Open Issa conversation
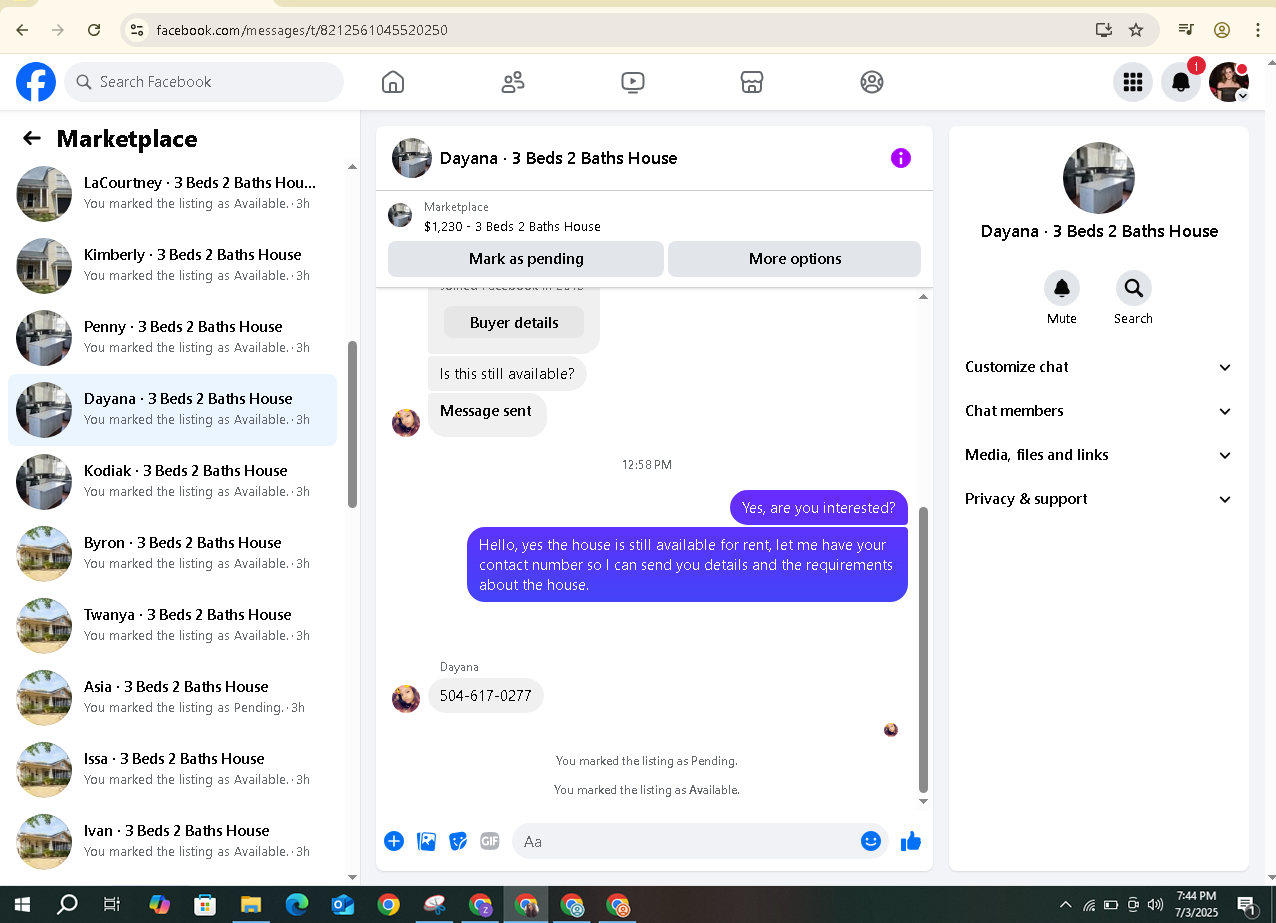Viewport: 1276px width, 923px height. (x=172, y=770)
